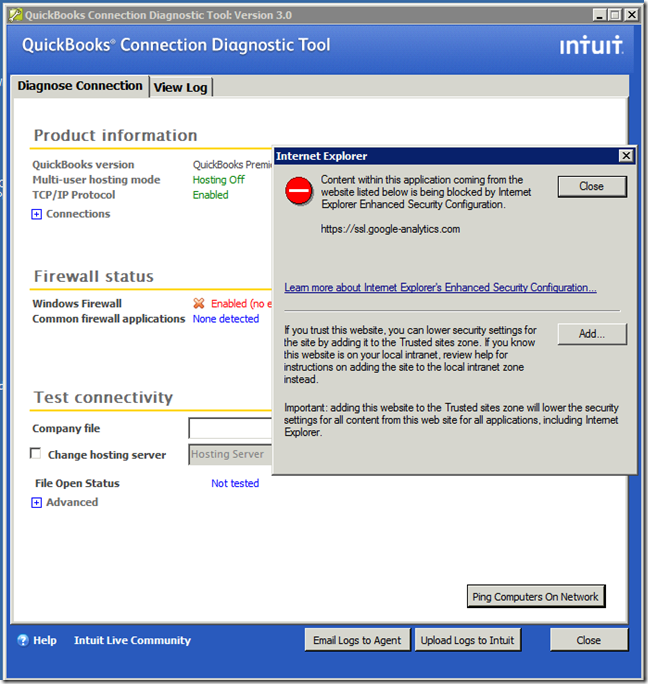The width and height of the screenshot is (648, 684).
Task: Click the red X beside Windows Firewall status
Action: click(199, 303)
